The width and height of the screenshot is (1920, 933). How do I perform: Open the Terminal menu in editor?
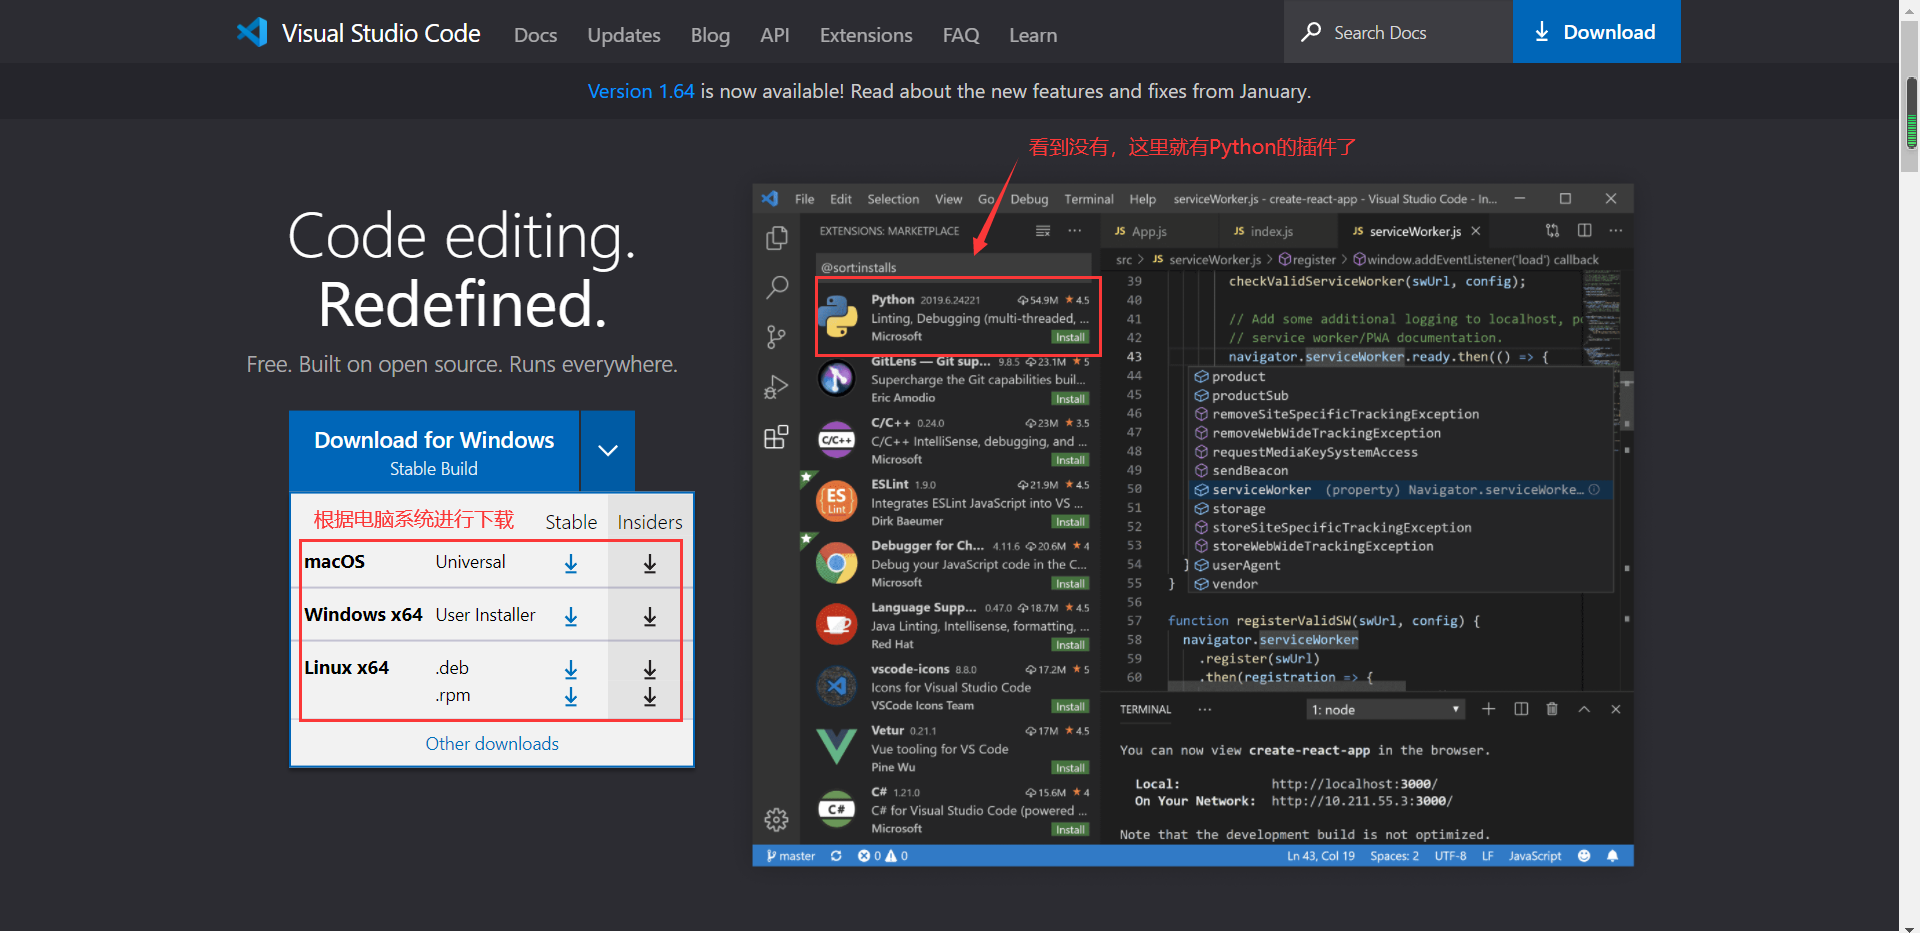[1089, 199]
